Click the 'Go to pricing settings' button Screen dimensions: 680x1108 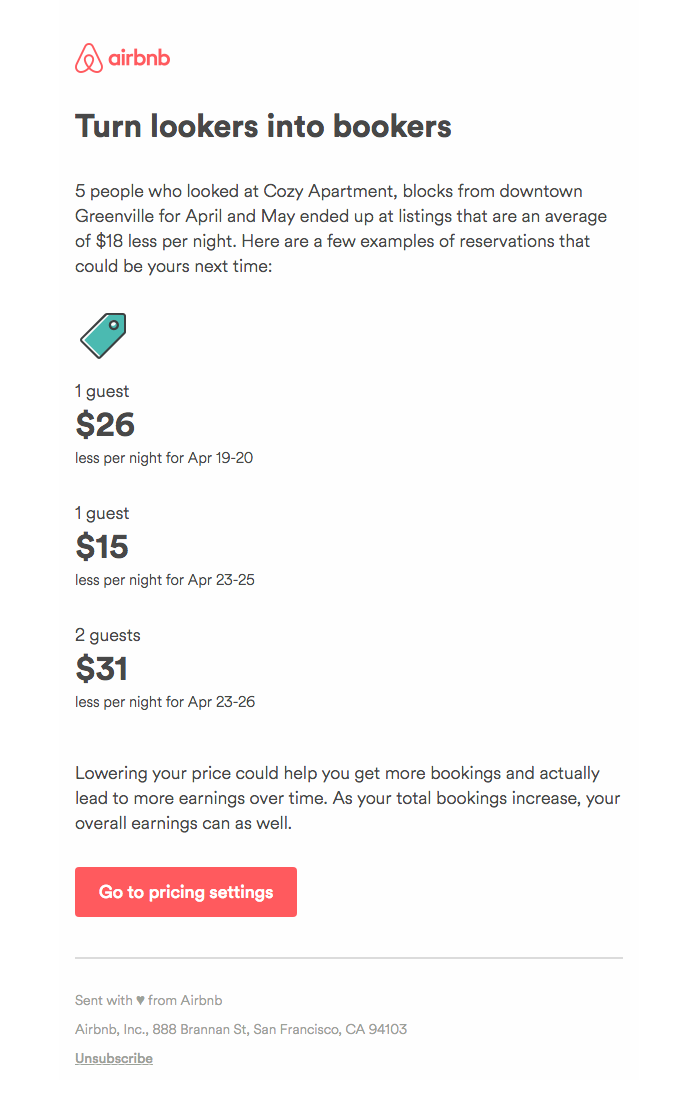click(x=186, y=891)
